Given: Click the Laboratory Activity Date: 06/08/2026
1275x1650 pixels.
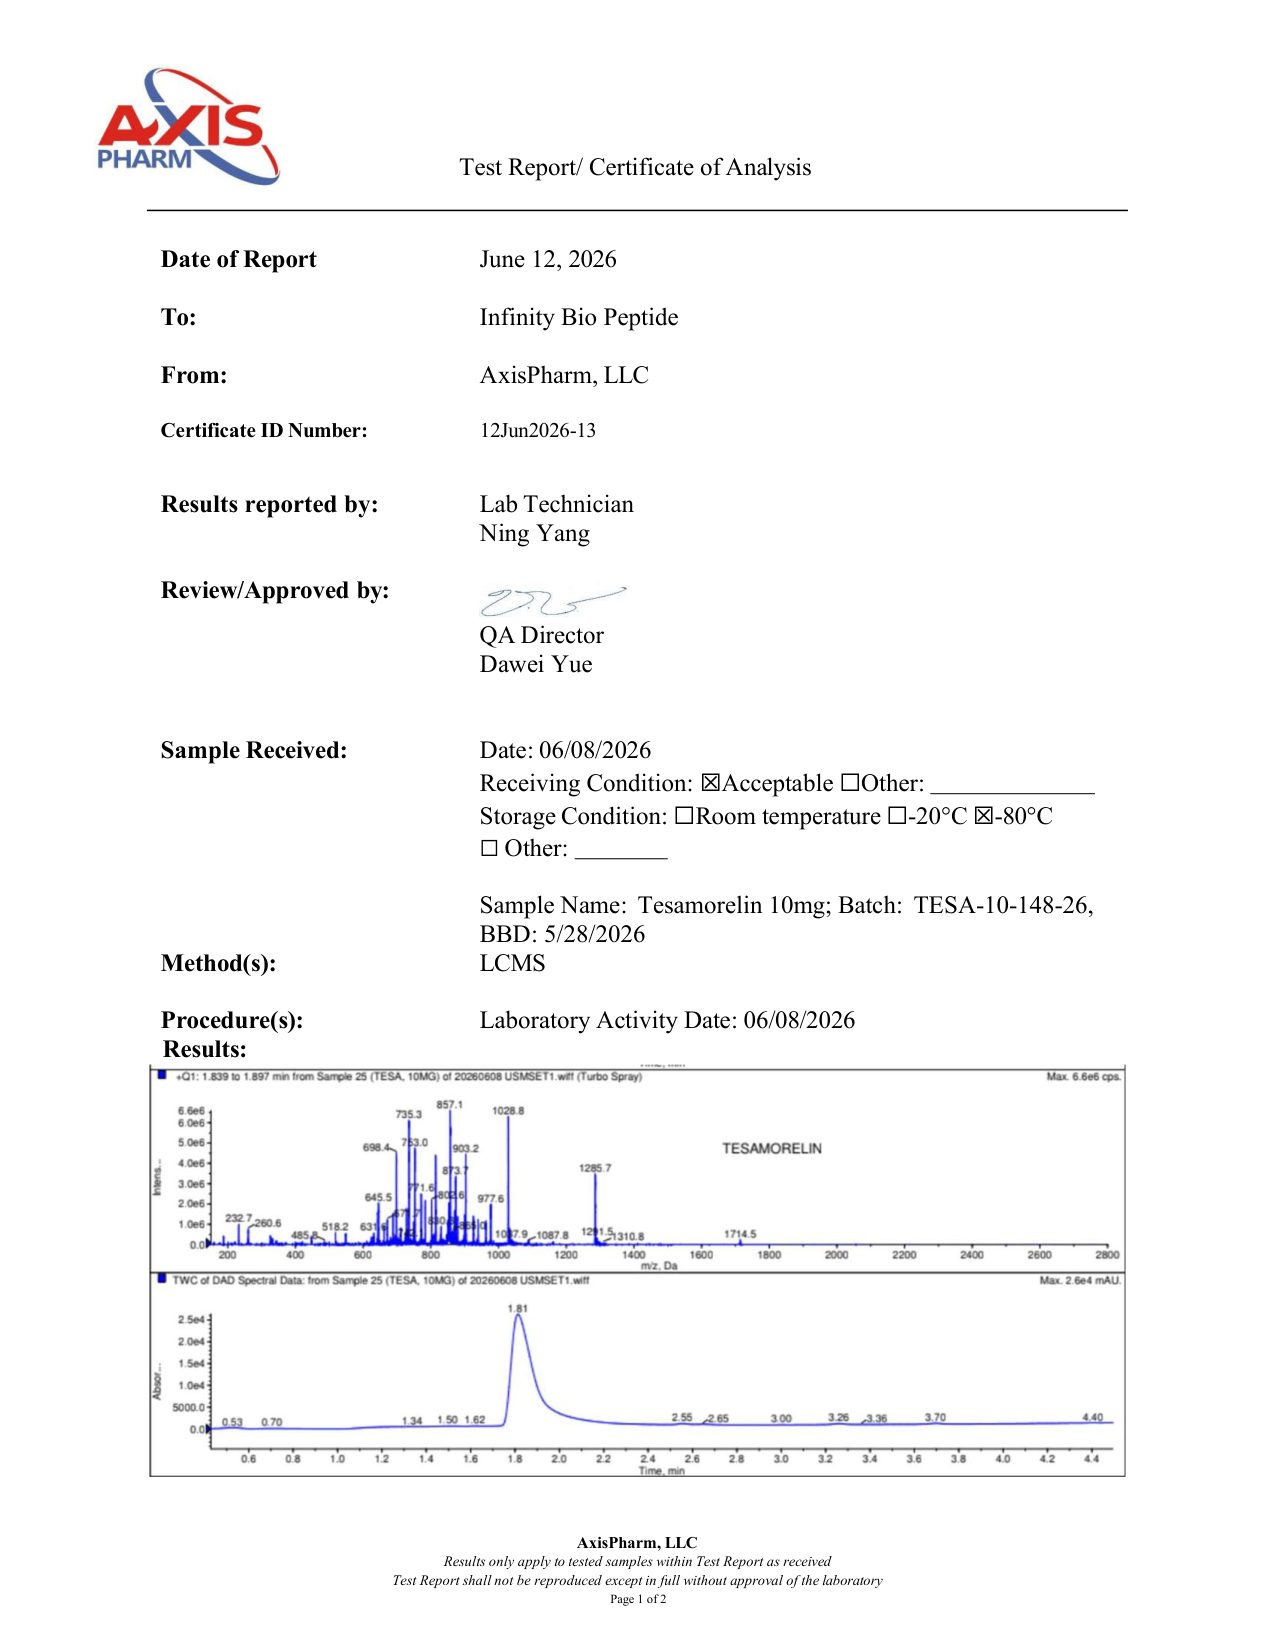Looking at the screenshot, I should (x=667, y=1020).
